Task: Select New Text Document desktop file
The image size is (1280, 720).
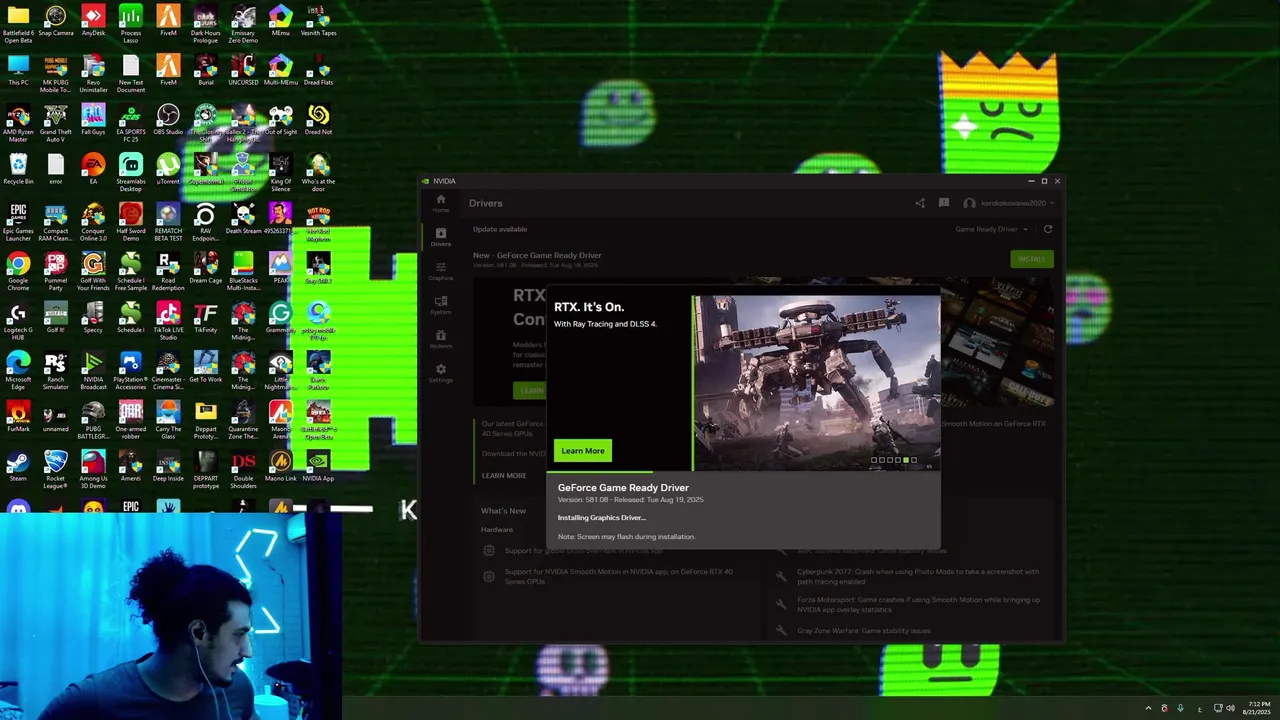Action: coord(131,75)
